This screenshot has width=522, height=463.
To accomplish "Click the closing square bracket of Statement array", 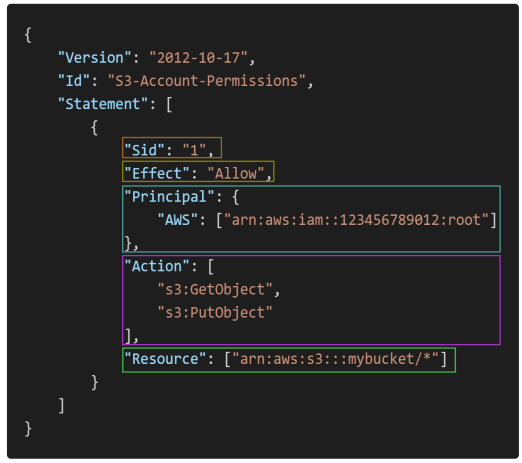I will click(61, 406).
